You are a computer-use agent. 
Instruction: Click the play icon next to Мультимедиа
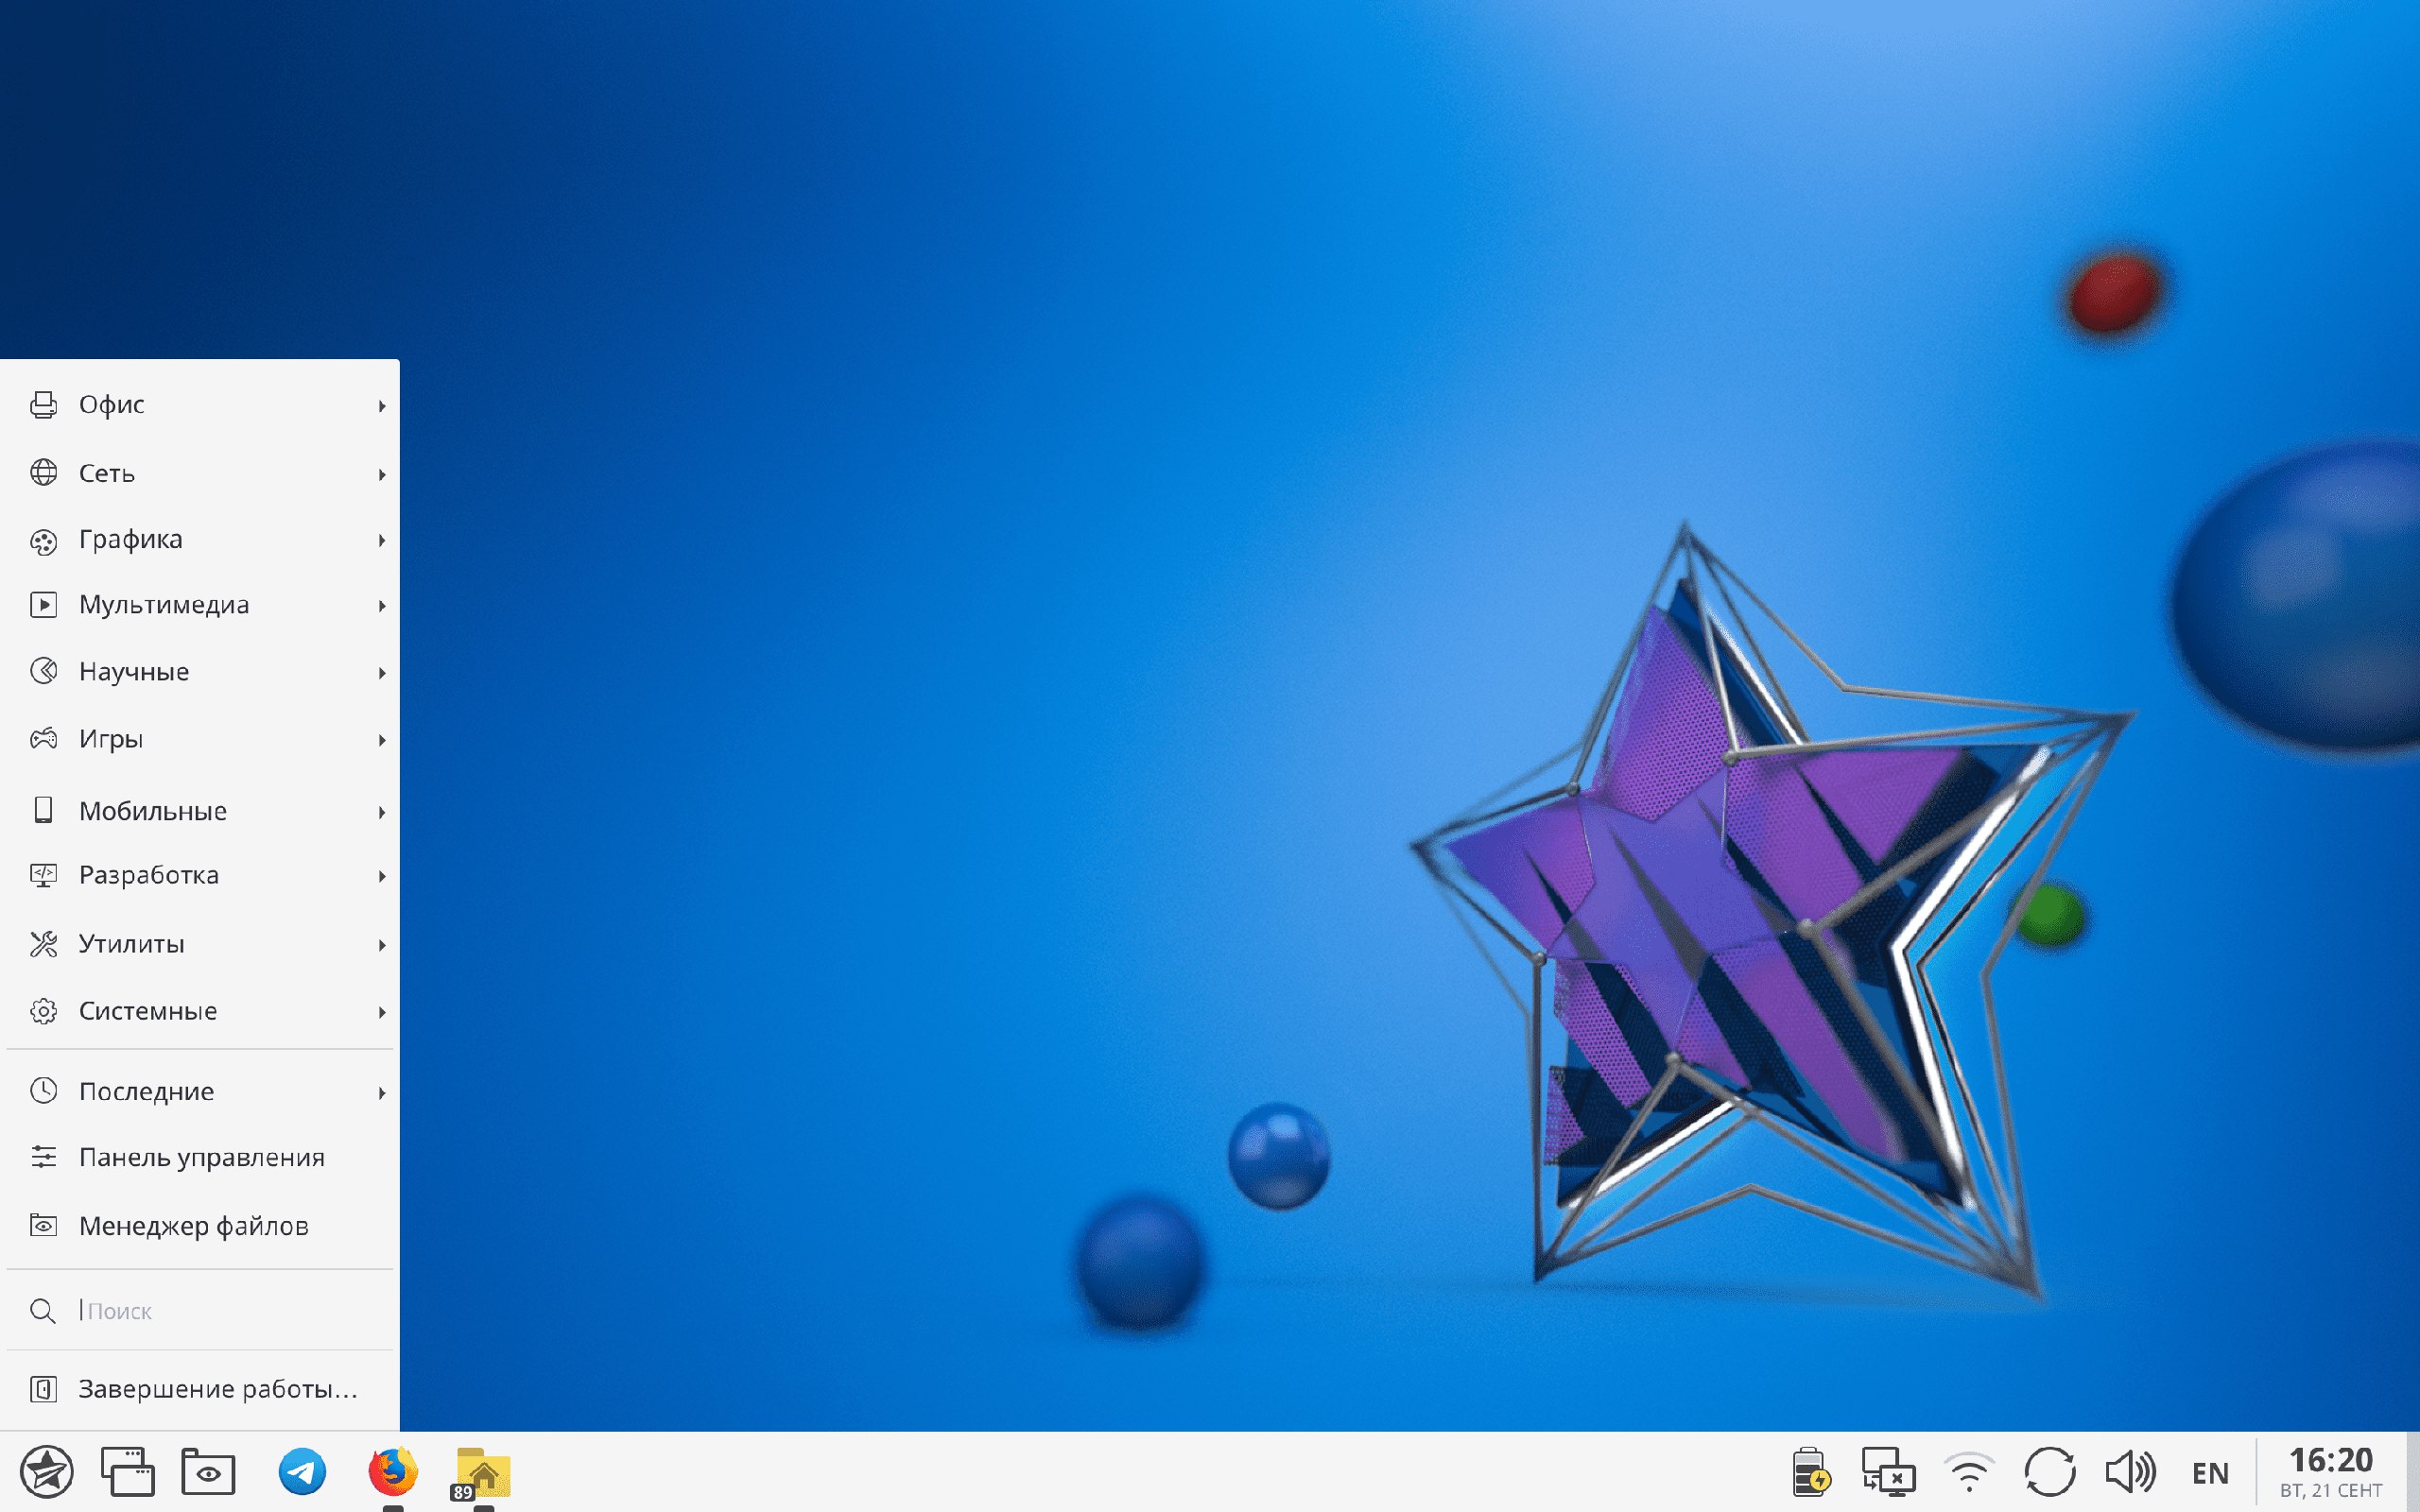[x=43, y=605]
